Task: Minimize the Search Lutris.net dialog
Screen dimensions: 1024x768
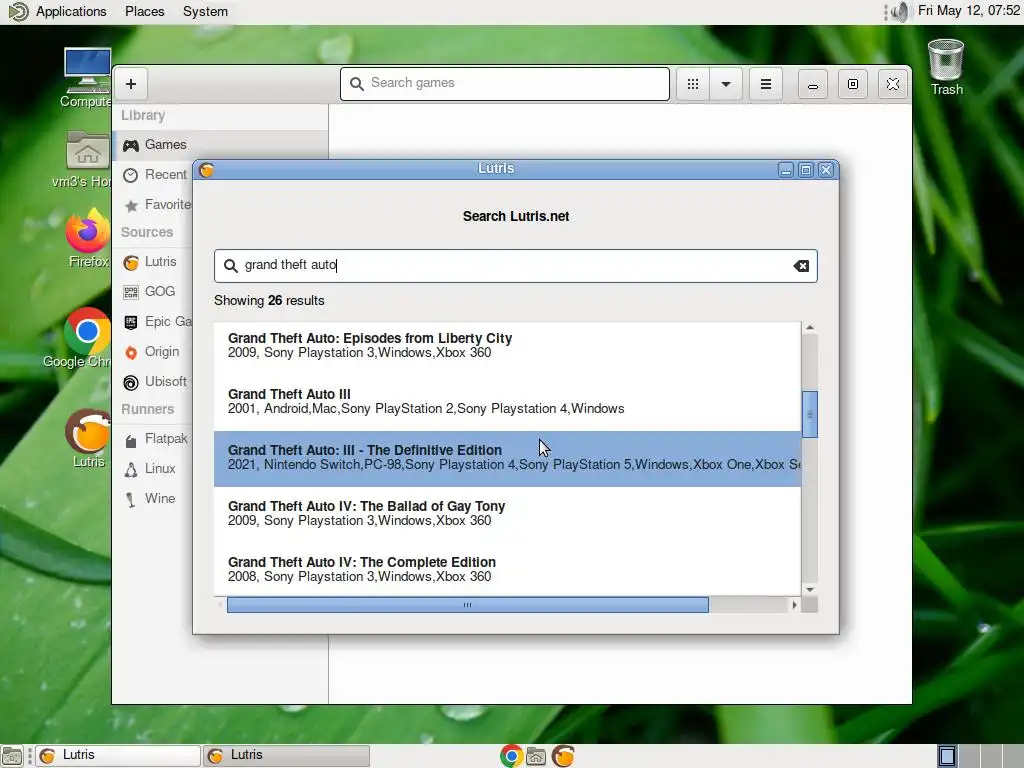Action: (x=786, y=170)
